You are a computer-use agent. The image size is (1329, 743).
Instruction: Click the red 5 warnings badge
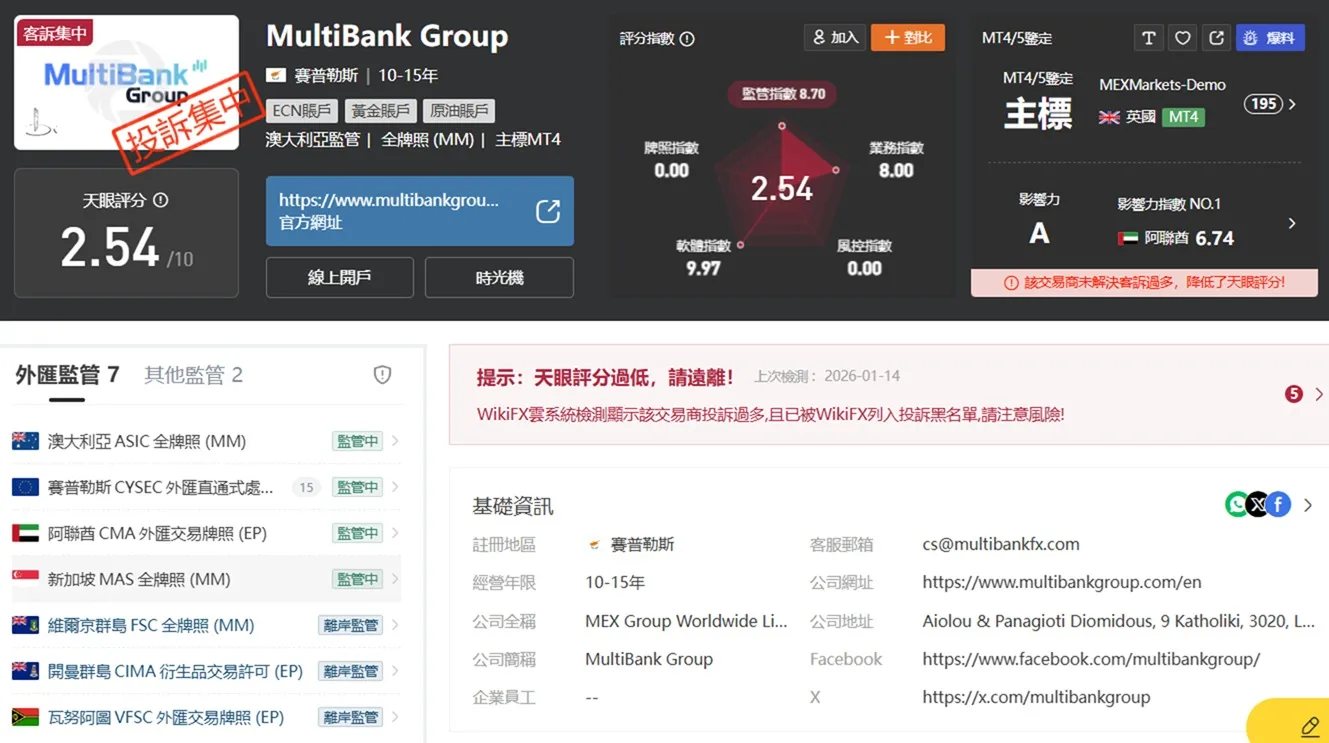(x=1293, y=394)
